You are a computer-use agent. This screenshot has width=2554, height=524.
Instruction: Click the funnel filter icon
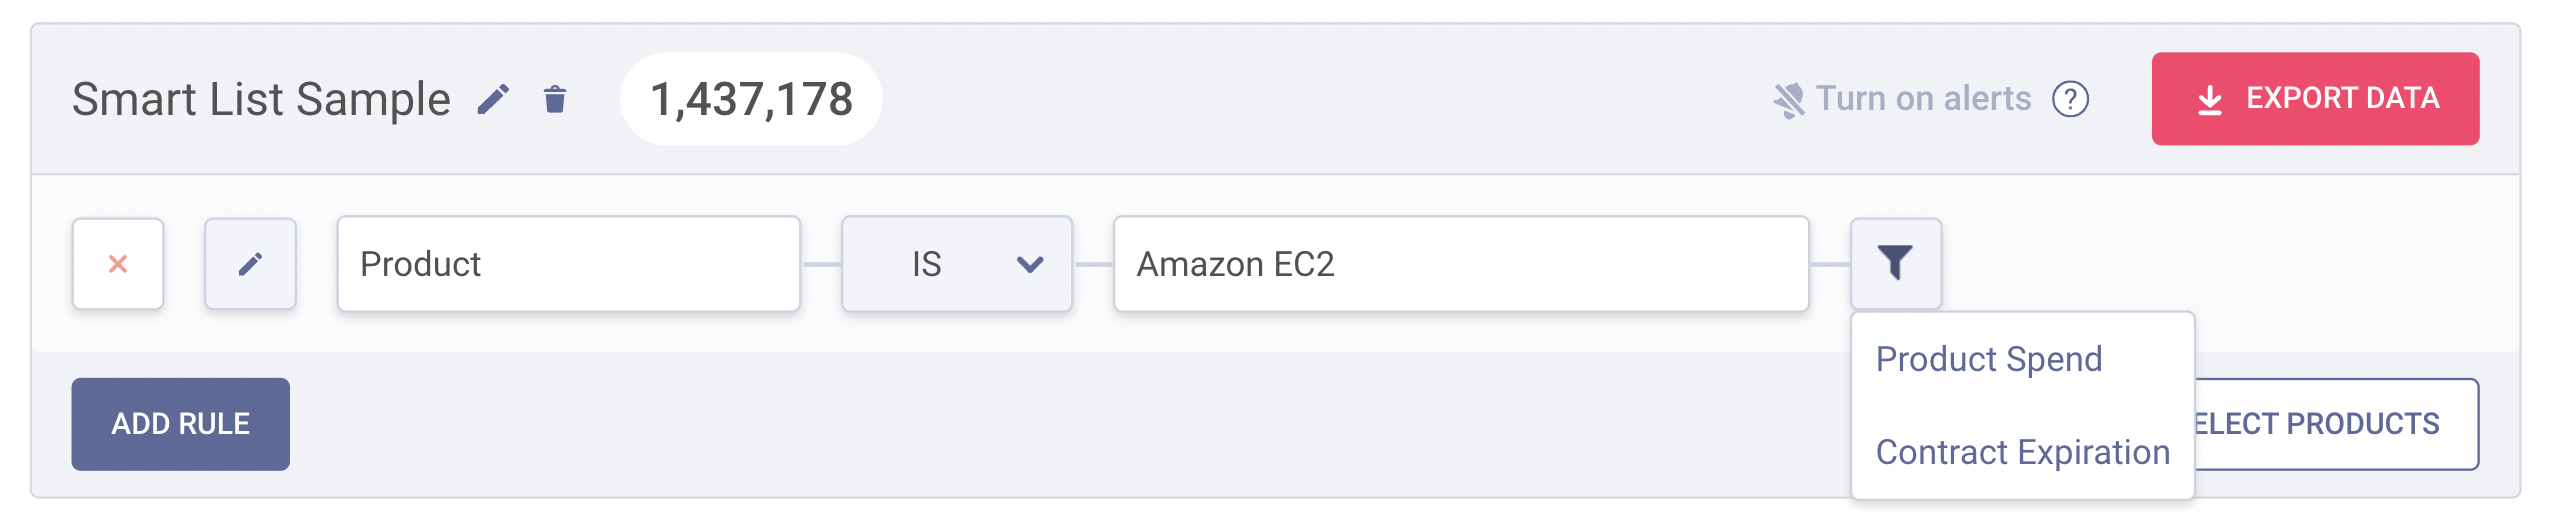(1895, 264)
